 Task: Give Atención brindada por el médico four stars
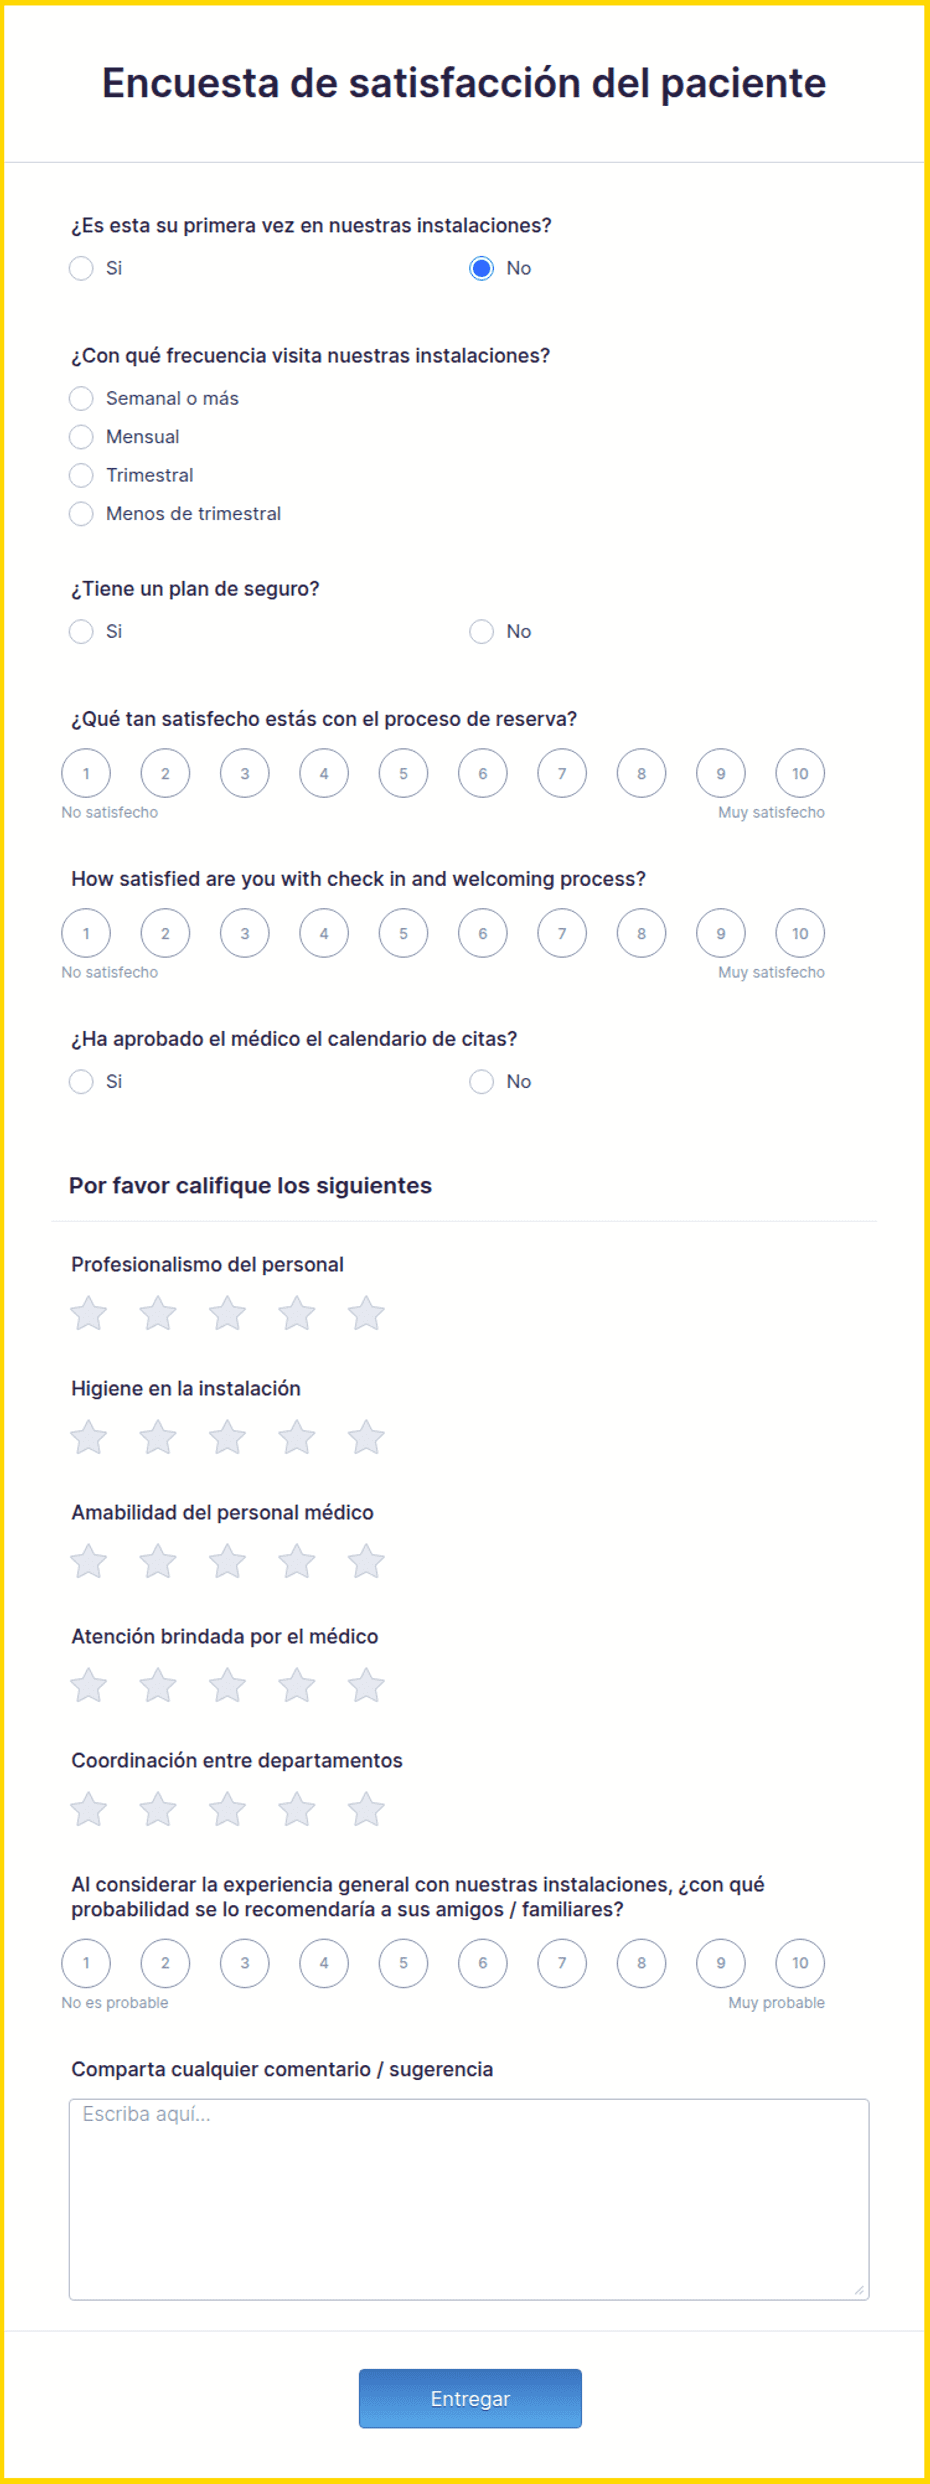coord(297,1685)
